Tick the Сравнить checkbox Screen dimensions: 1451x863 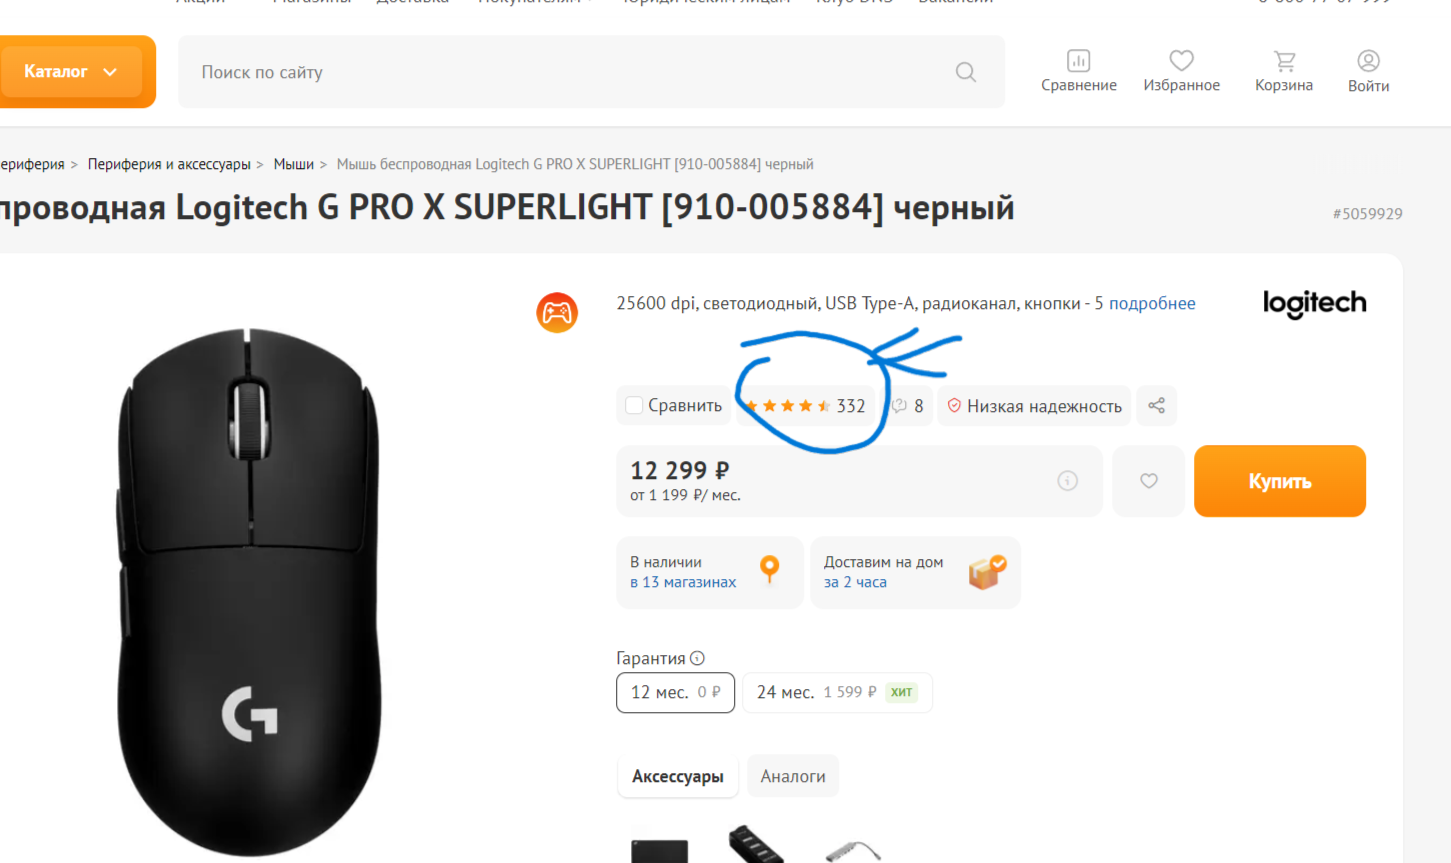point(634,405)
